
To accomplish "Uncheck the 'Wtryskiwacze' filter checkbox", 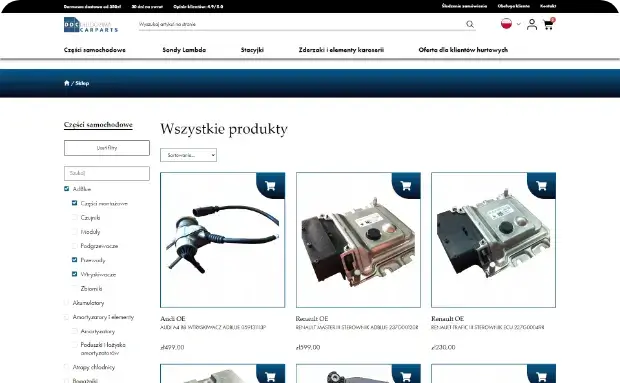I will pos(74,274).
